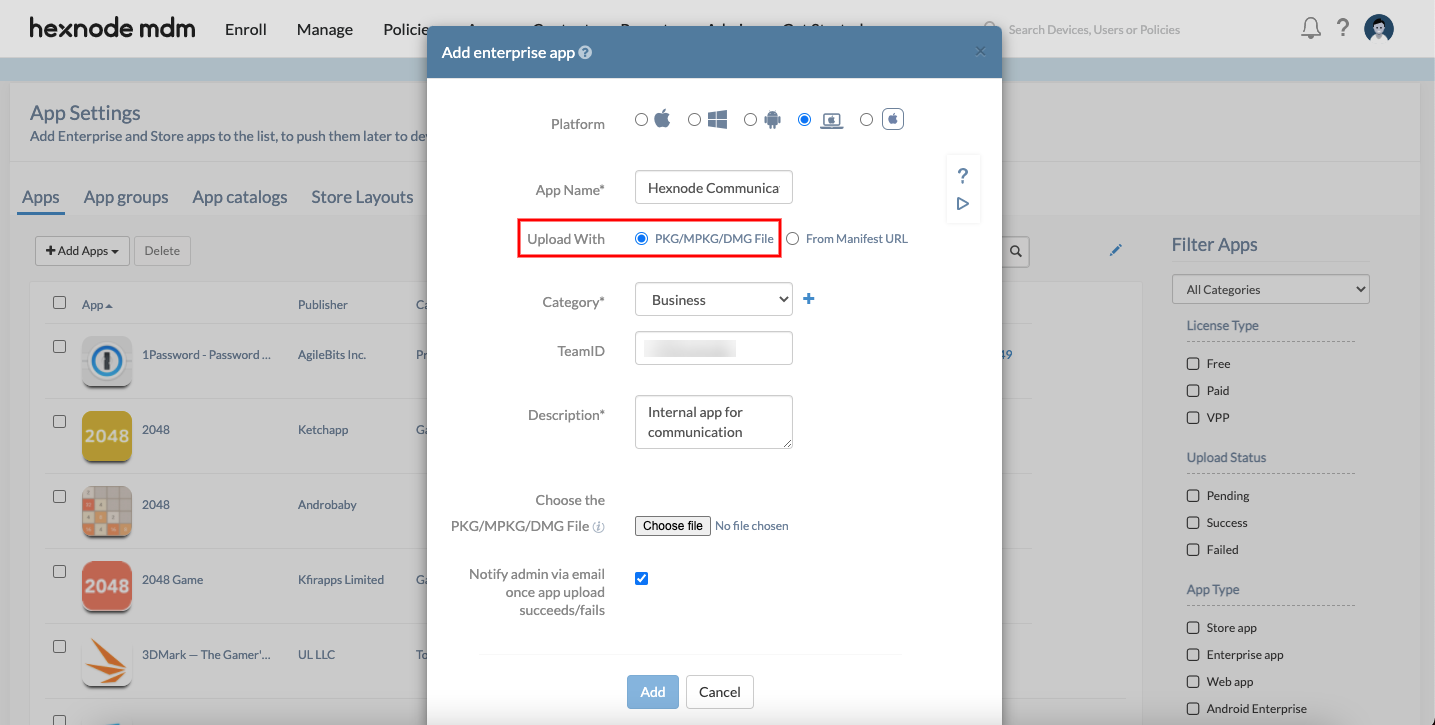Check the Web app type filter
The image size is (1435, 725).
pyautogui.click(x=1193, y=681)
